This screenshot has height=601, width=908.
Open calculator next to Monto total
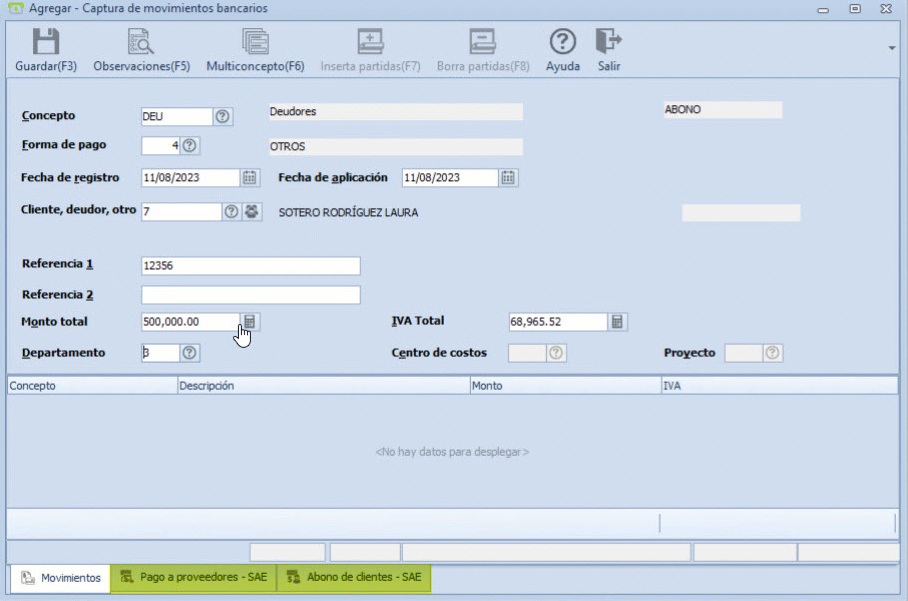pyautogui.click(x=250, y=322)
